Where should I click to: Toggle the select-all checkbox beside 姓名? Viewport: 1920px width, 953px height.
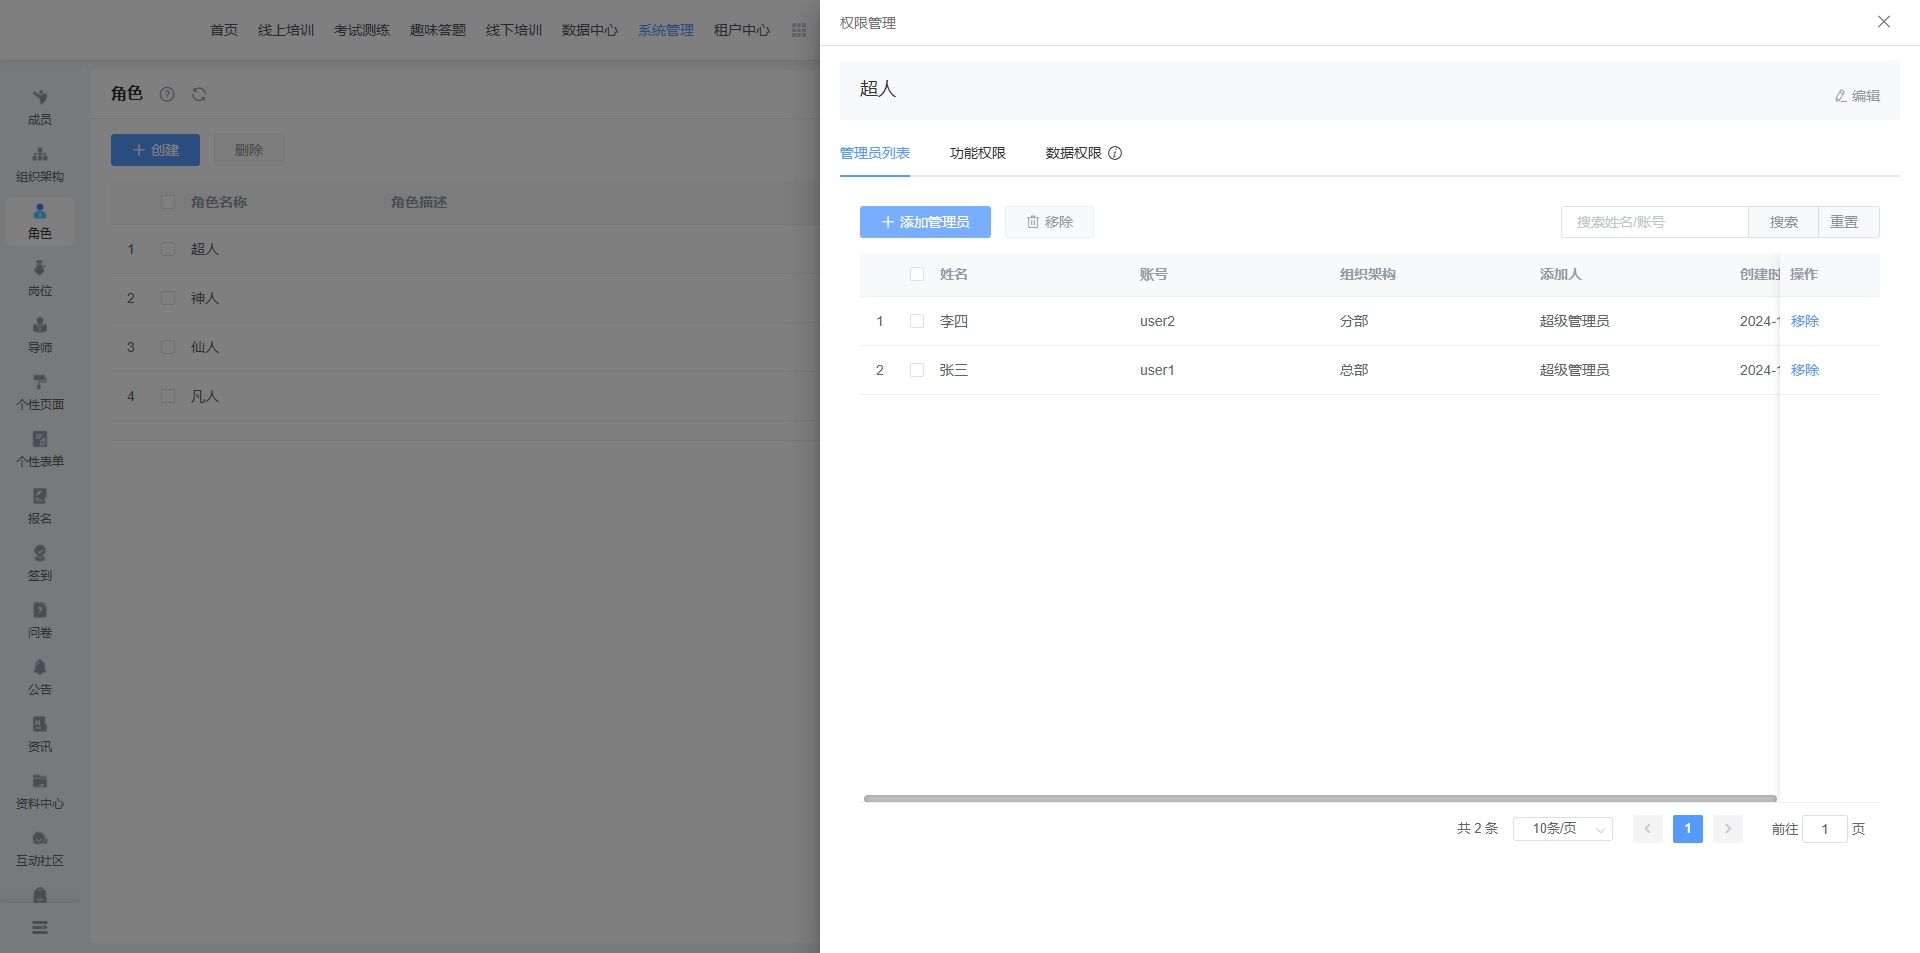click(x=917, y=274)
